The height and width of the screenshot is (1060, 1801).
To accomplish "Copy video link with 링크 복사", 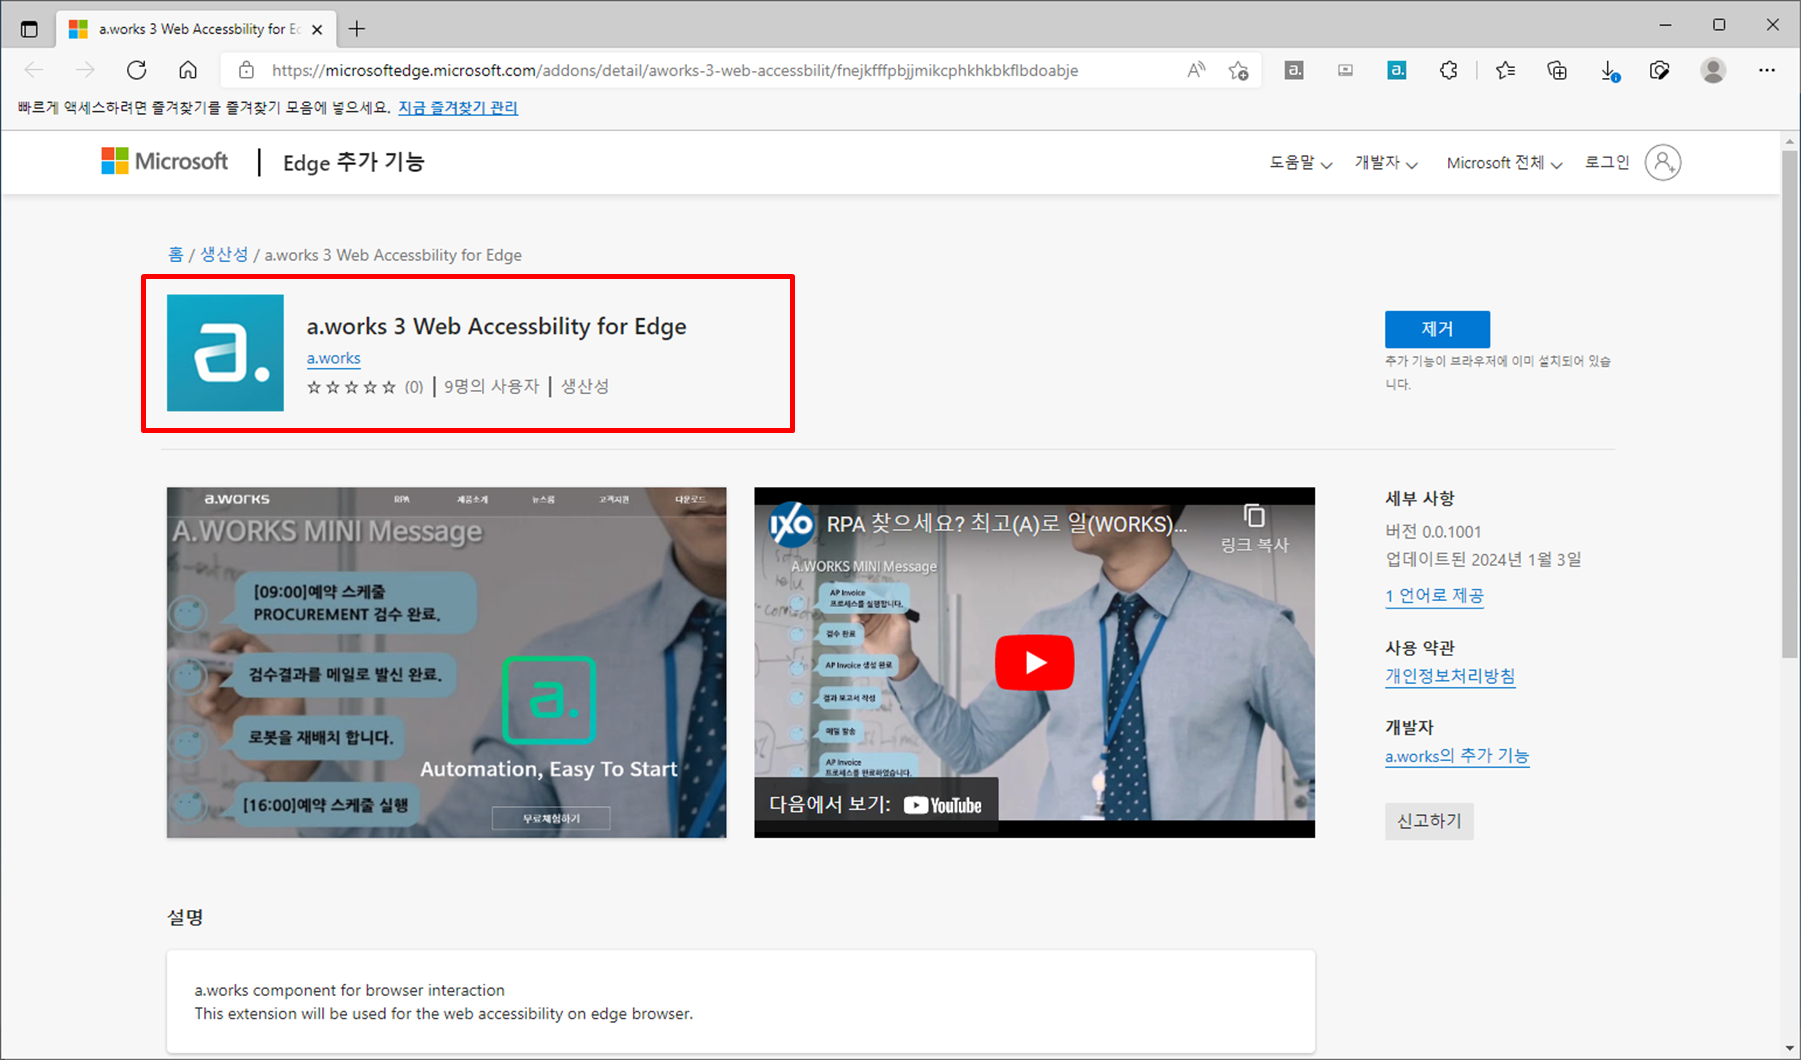I will point(1255,529).
